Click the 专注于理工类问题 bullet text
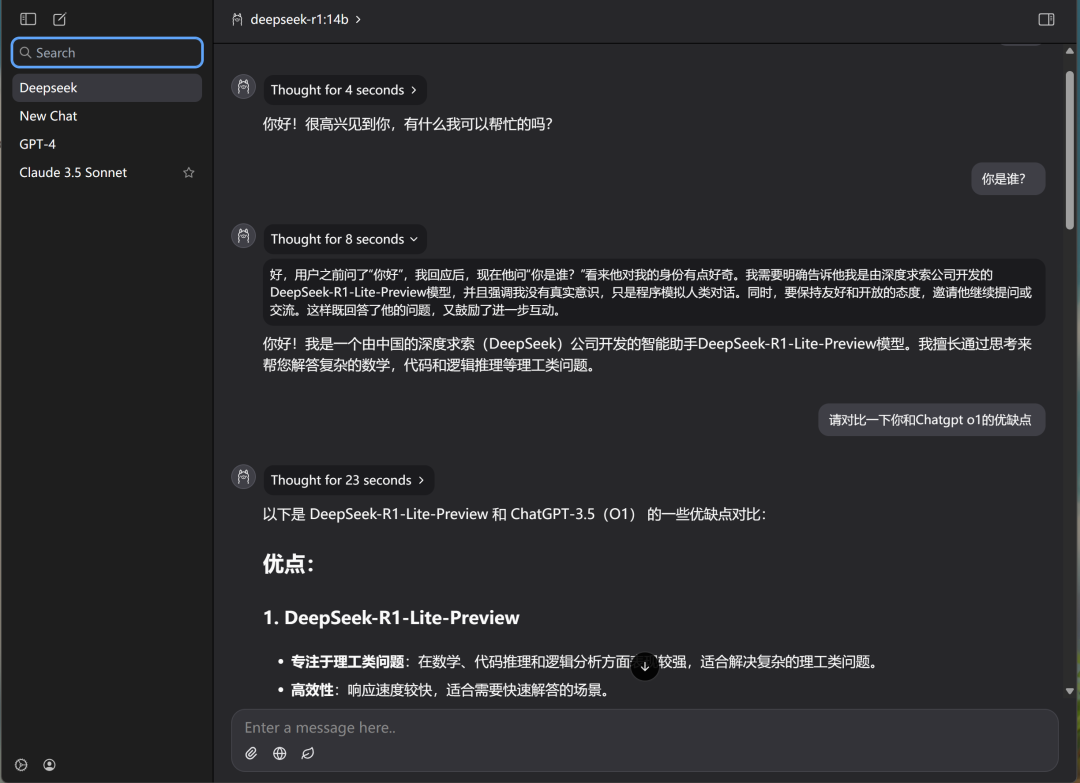 (347, 662)
